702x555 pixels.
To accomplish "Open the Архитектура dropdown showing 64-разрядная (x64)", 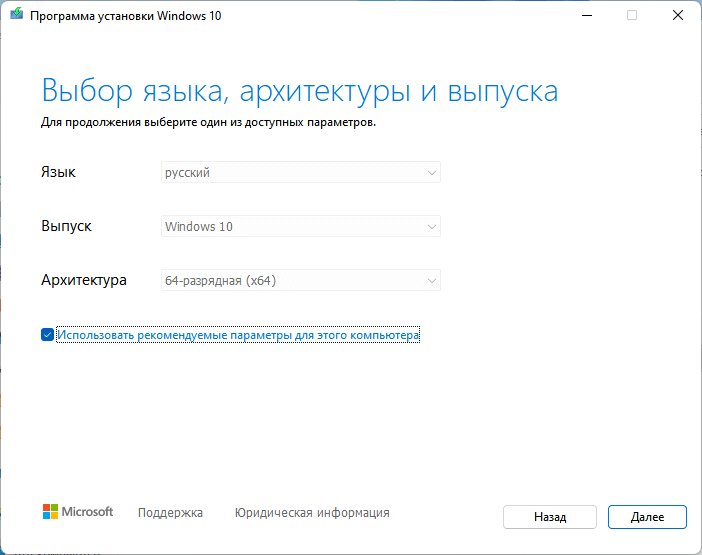I will tap(300, 280).
